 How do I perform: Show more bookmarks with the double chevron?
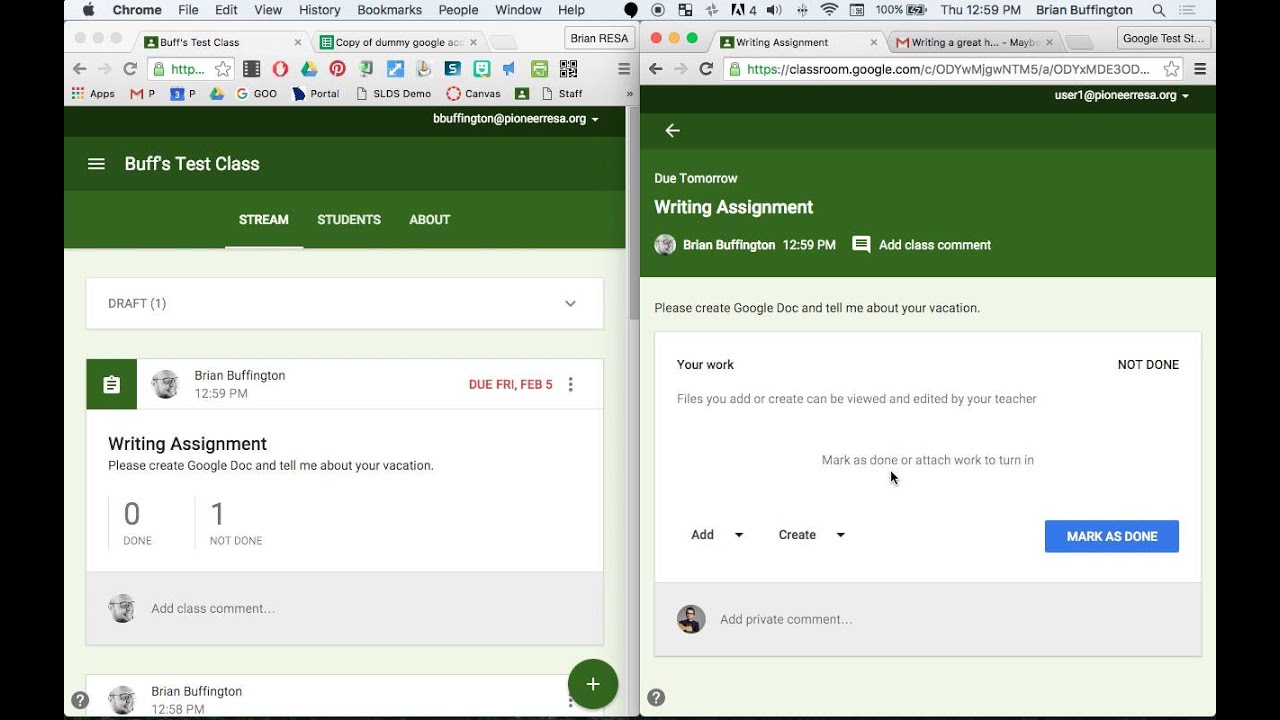pyautogui.click(x=629, y=94)
